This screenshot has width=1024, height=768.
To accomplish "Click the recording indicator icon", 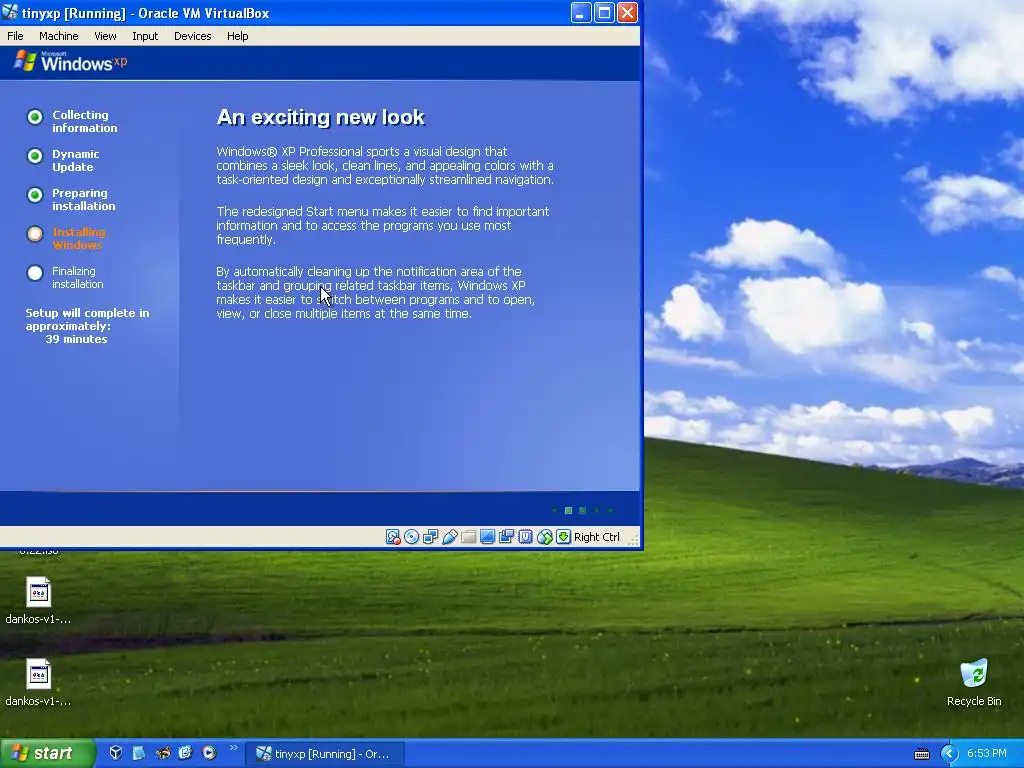I will tap(506, 537).
